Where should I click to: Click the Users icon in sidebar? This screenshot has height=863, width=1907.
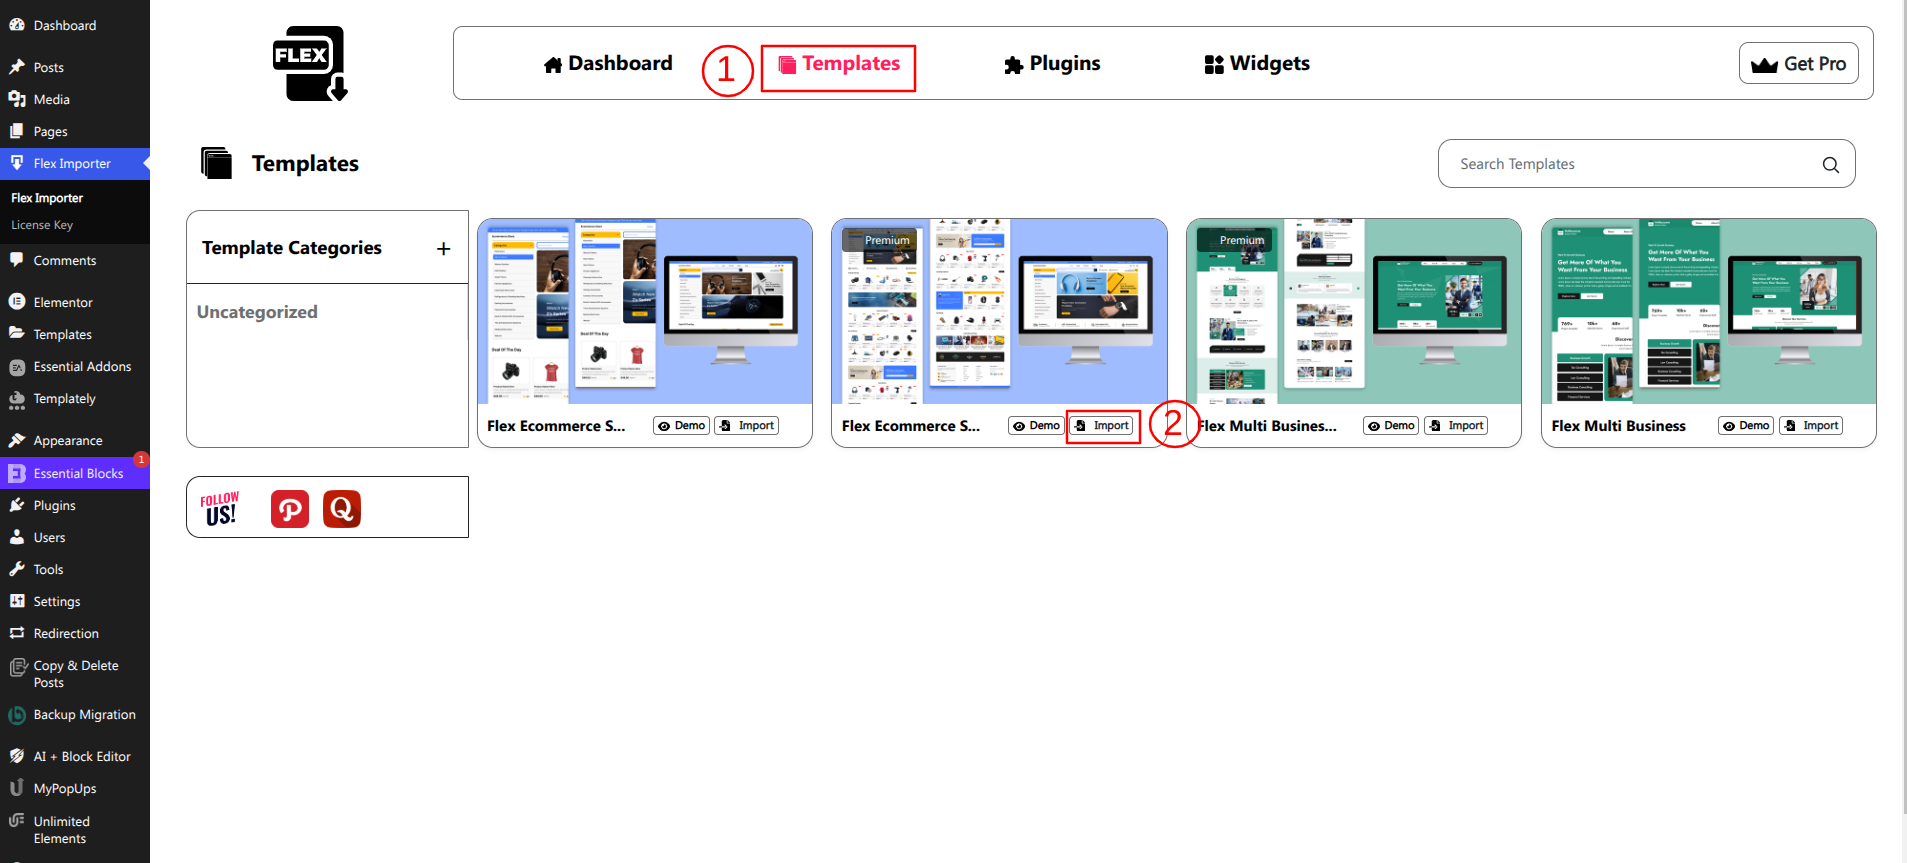[17, 537]
